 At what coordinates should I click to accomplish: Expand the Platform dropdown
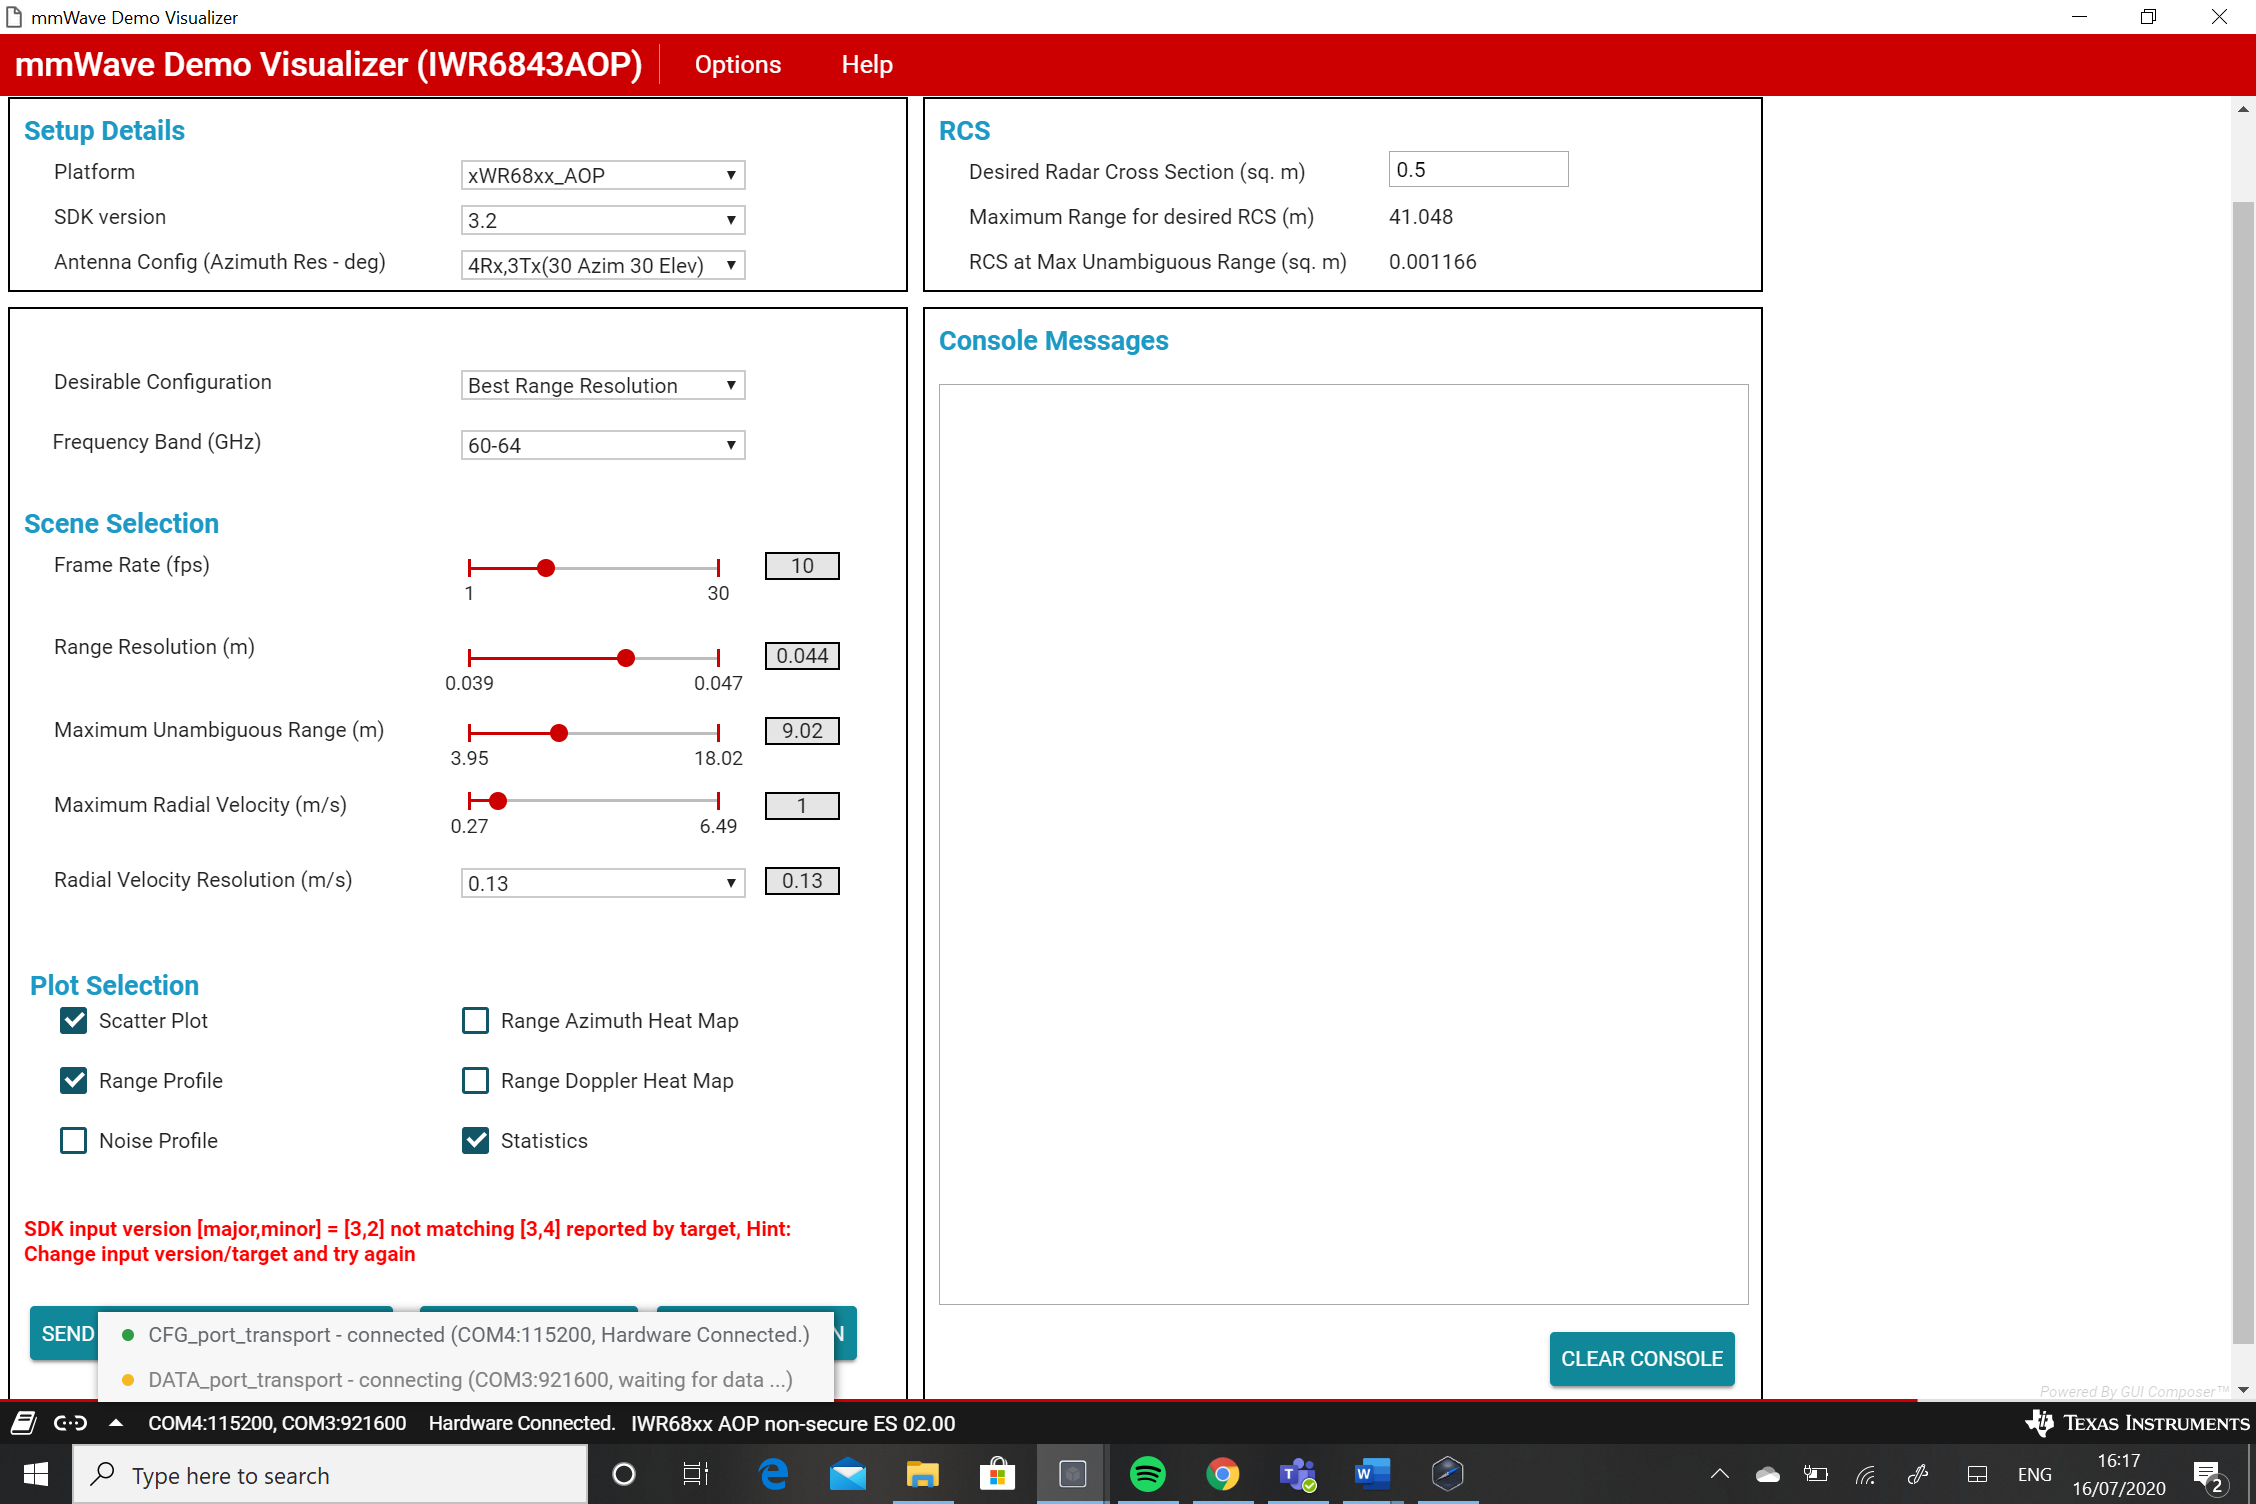click(603, 175)
